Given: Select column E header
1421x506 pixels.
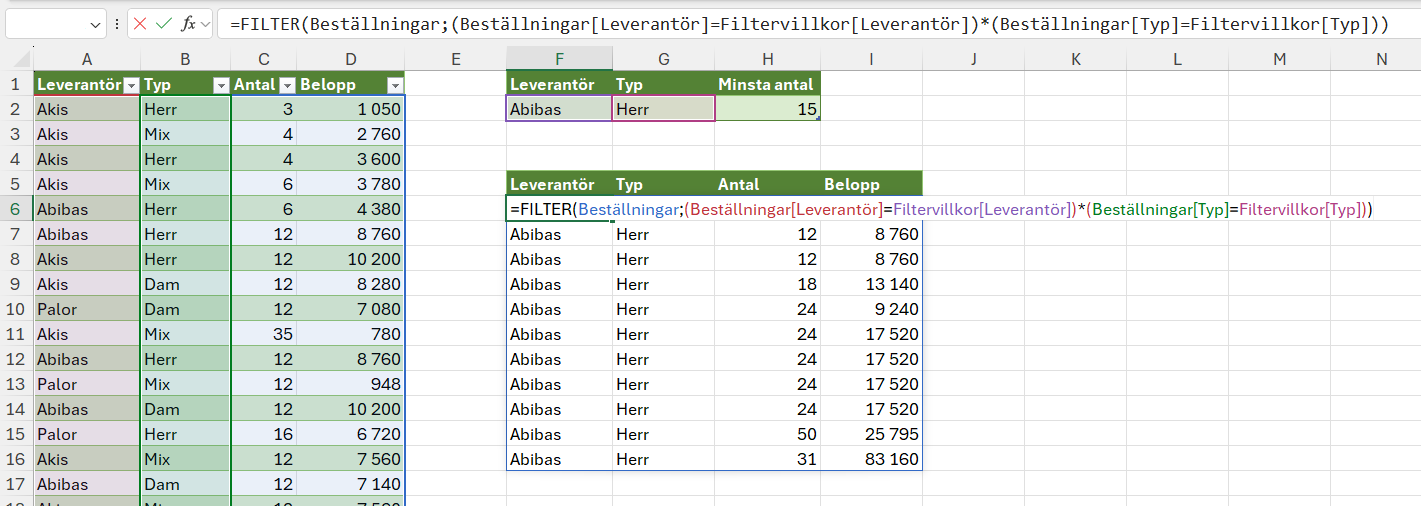Looking at the screenshot, I should click(455, 59).
